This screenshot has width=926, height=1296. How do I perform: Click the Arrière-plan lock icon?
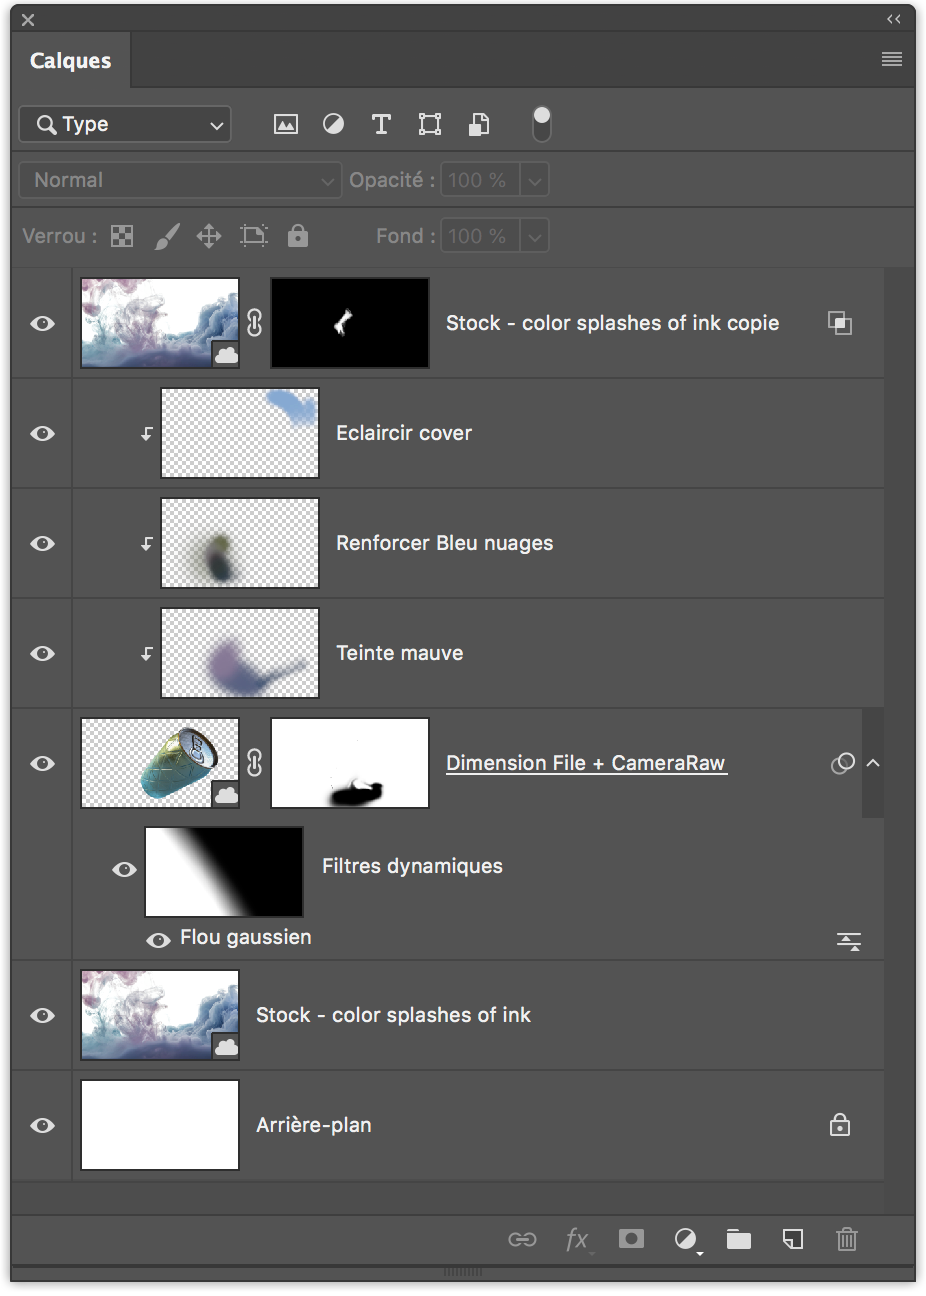[x=840, y=1124]
